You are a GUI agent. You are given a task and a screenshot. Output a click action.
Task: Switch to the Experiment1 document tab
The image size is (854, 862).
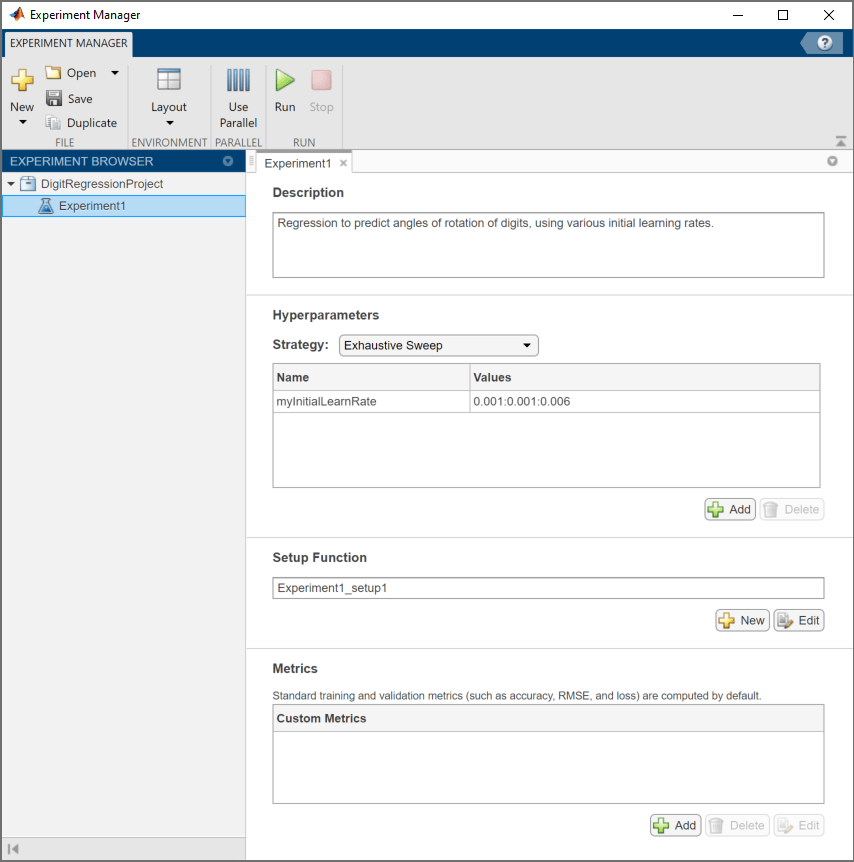(297, 163)
